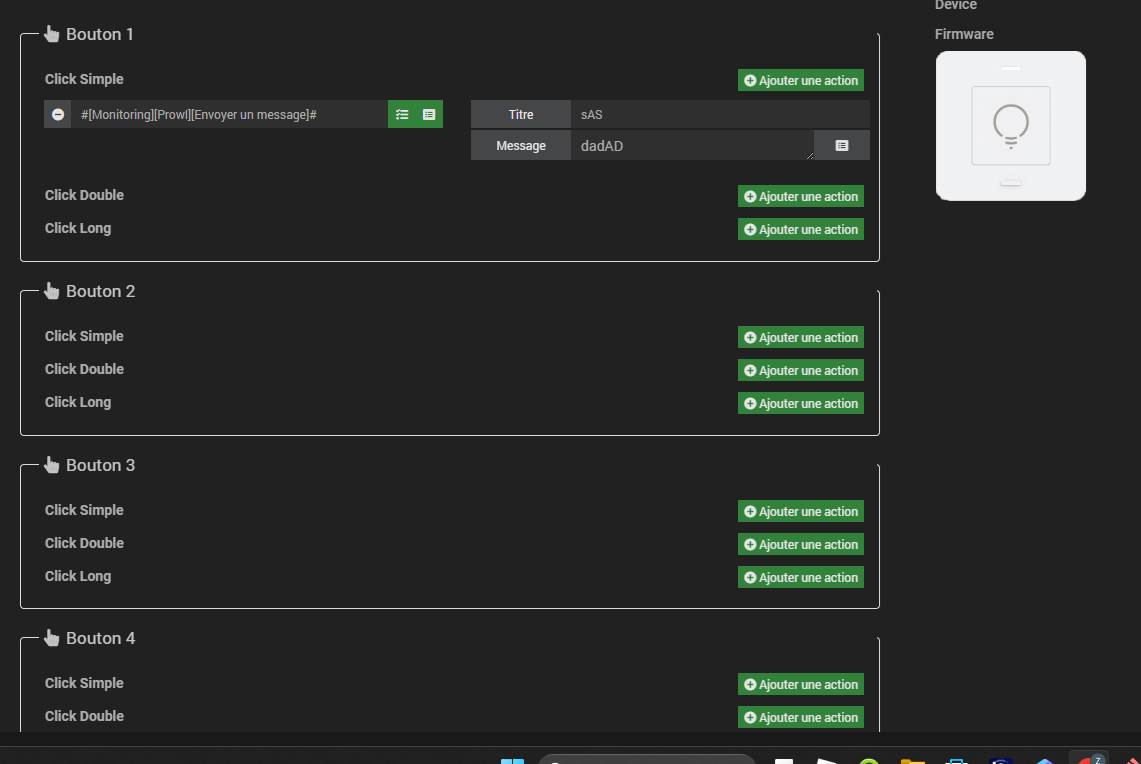Click the hand icon next to Bouton 2
1141x764 pixels.
[x=51, y=290]
